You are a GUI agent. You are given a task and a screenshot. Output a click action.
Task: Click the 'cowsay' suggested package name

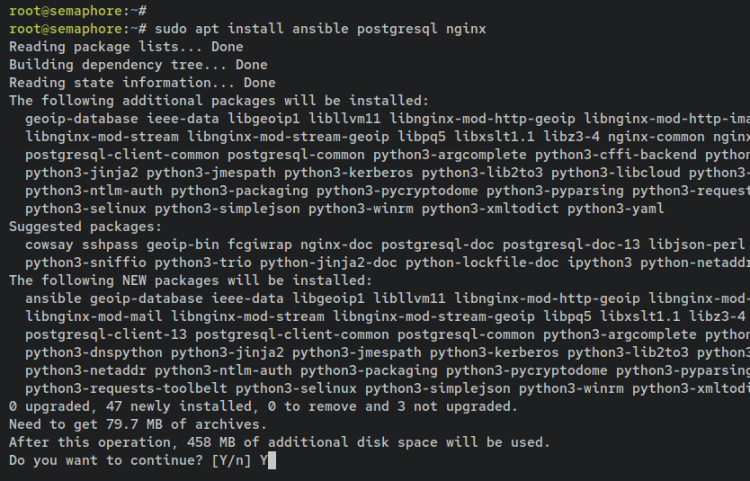tap(50, 244)
